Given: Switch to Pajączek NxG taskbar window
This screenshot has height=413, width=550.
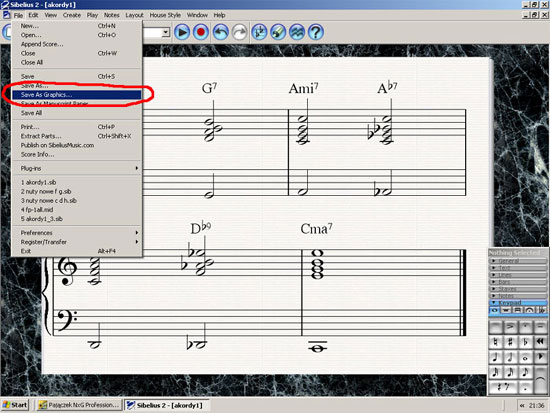Looking at the screenshot, I should 79,405.
